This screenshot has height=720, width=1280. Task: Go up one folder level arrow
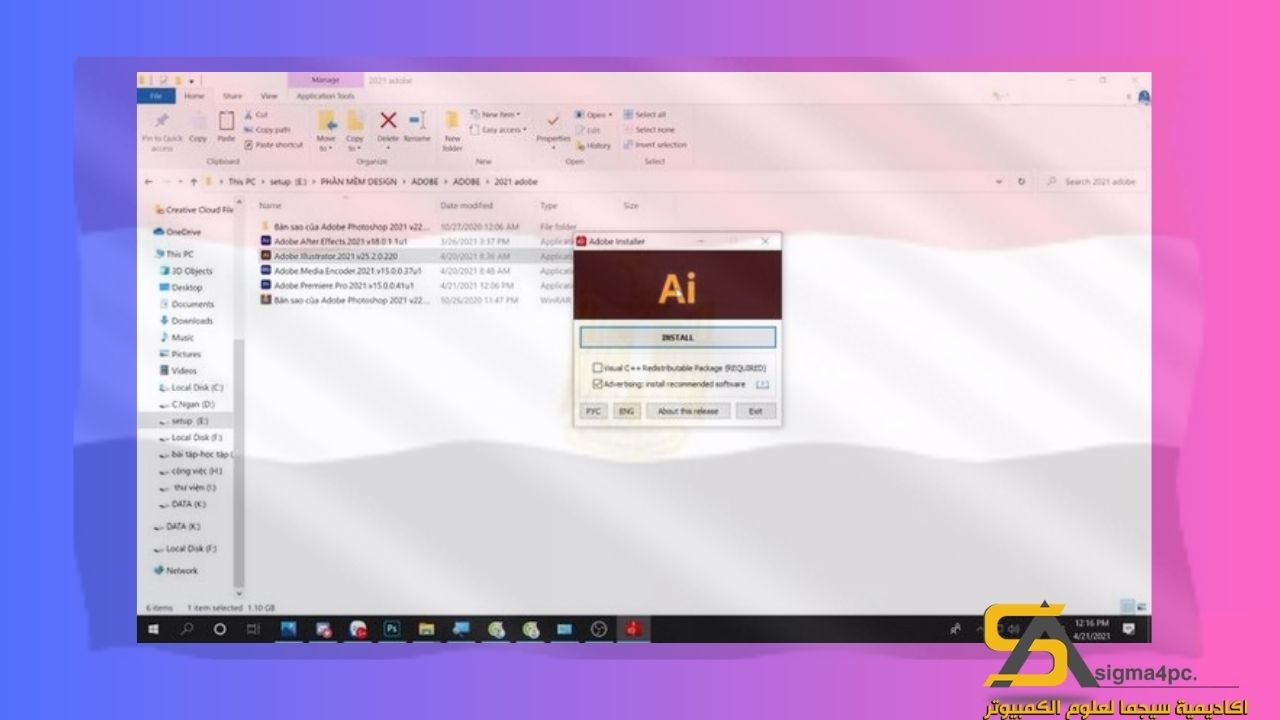click(193, 182)
